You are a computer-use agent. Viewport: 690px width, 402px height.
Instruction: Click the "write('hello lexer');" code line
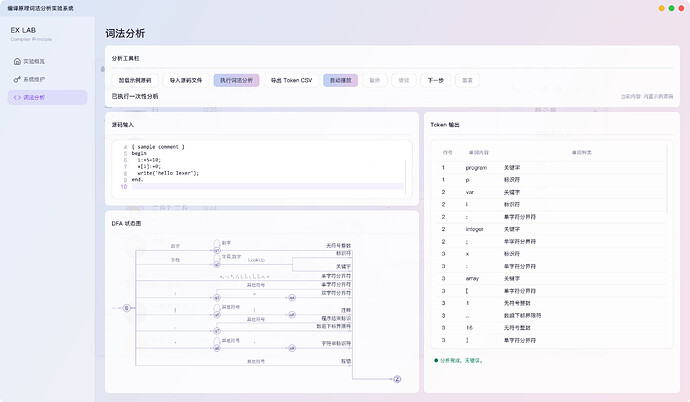(x=168, y=173)
